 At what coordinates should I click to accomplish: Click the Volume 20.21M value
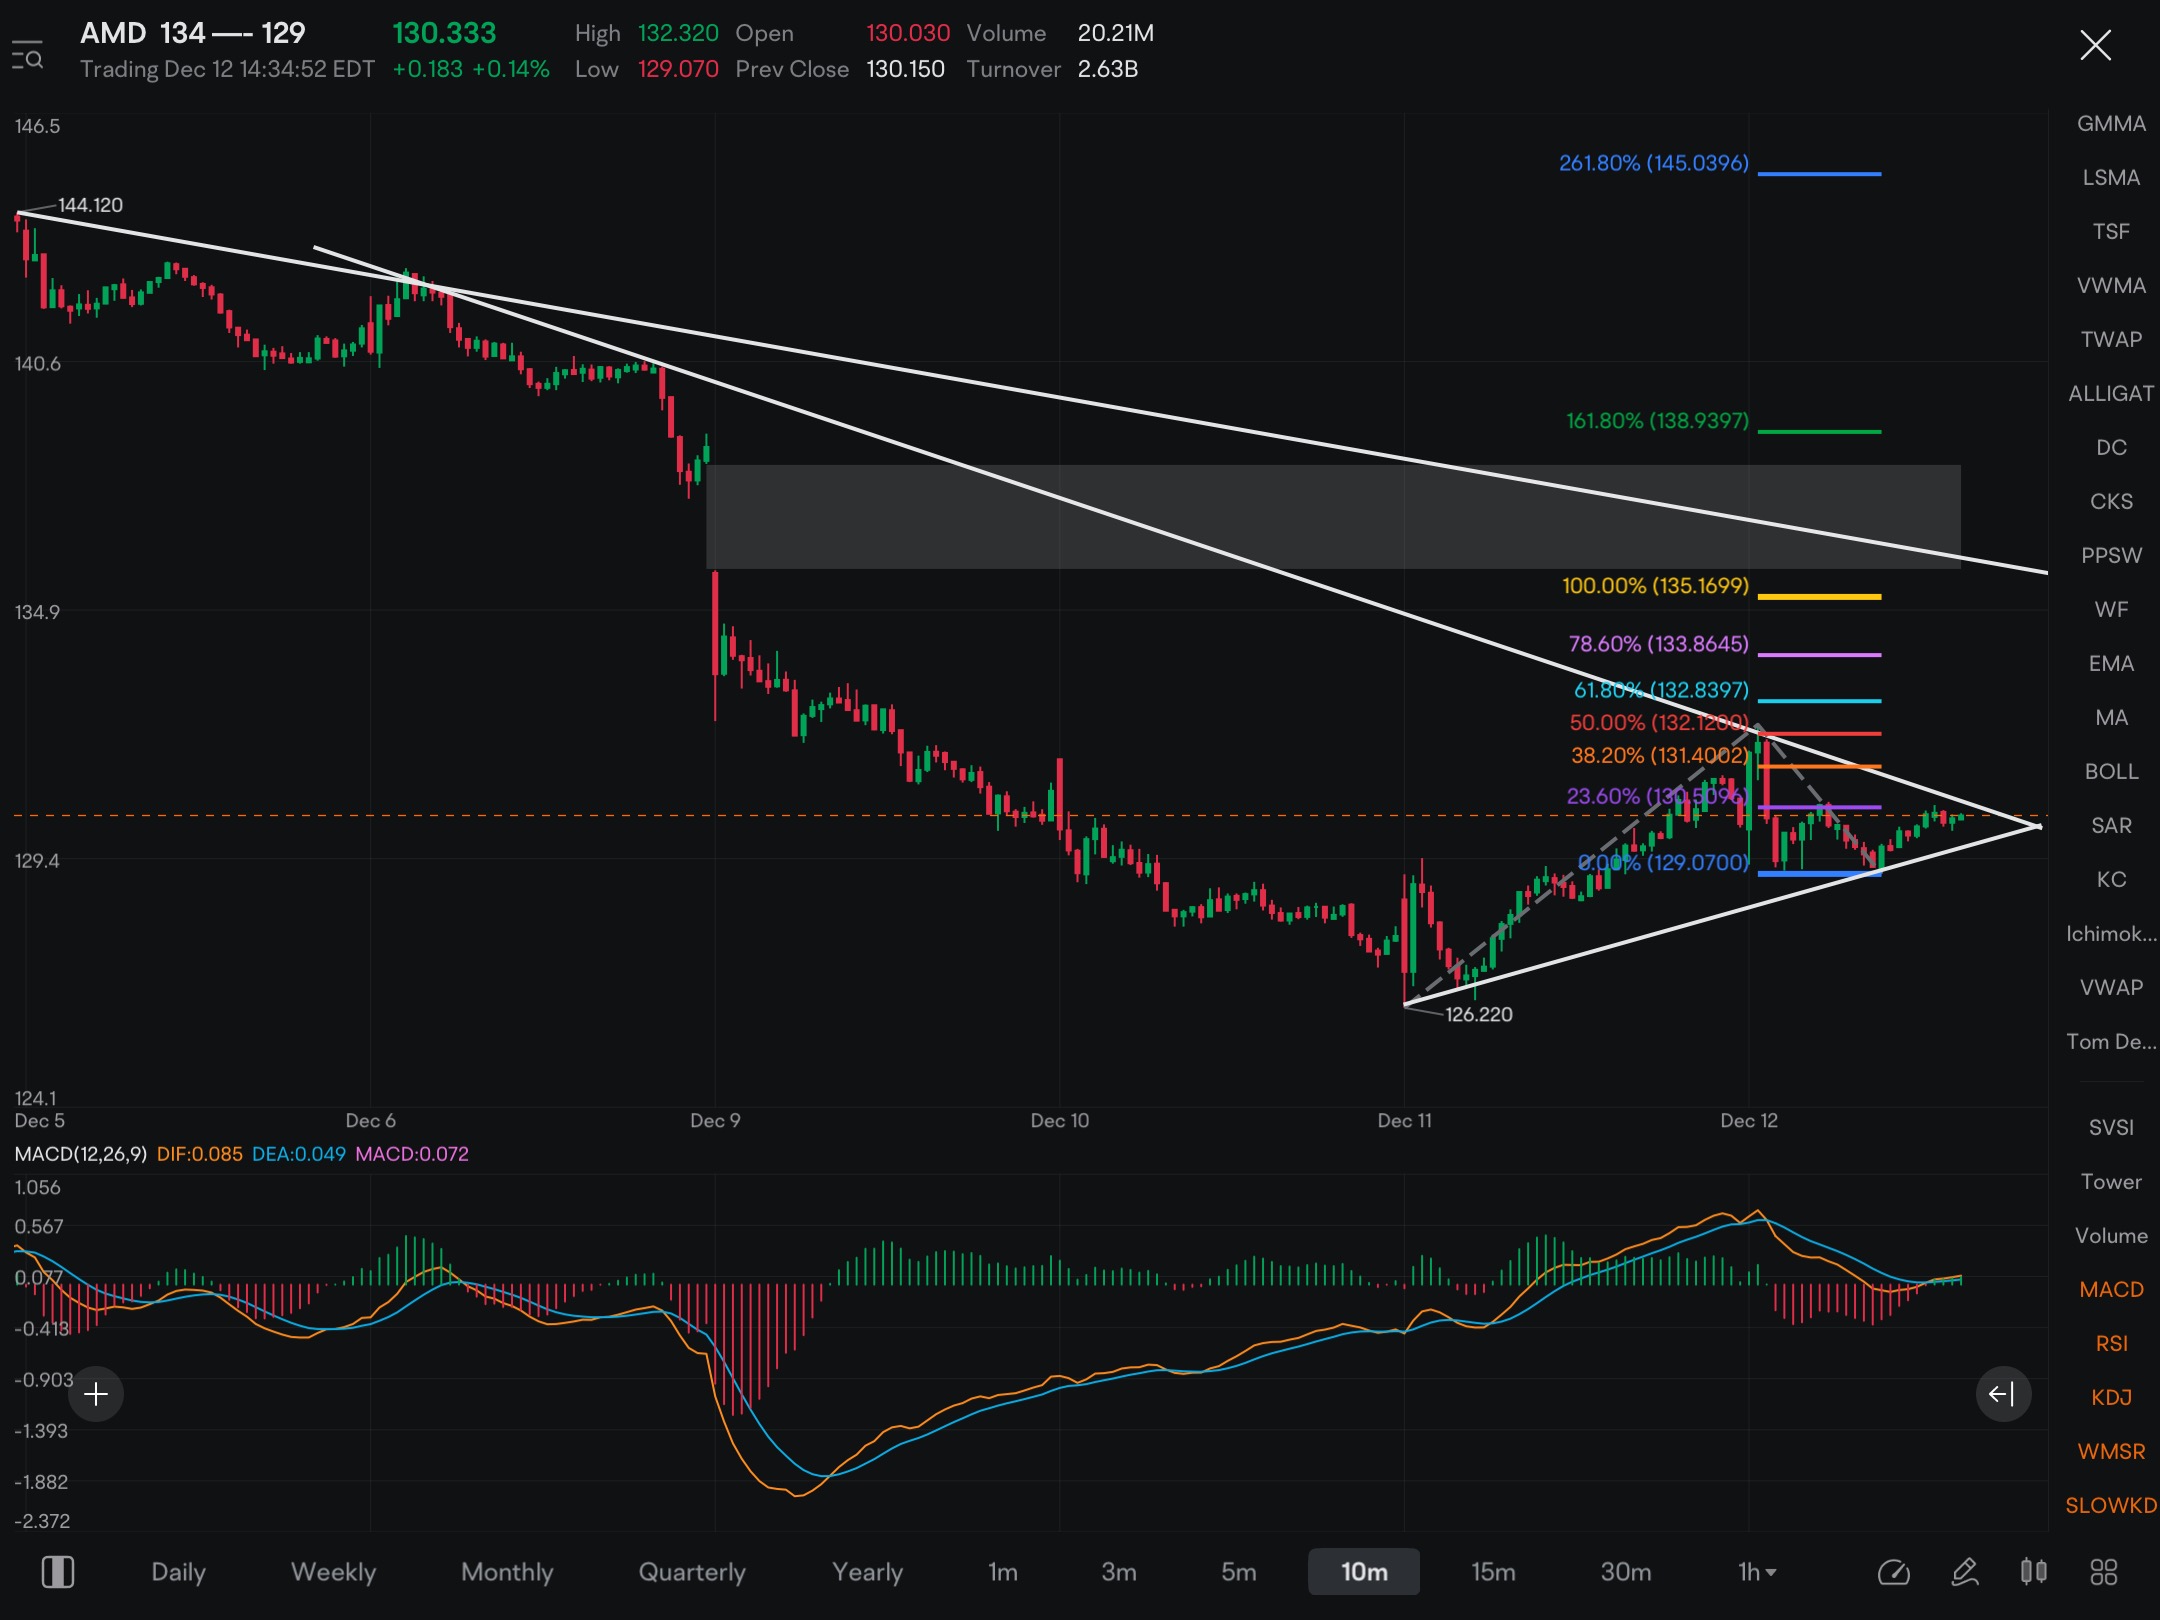click(x=1115, y=33)
